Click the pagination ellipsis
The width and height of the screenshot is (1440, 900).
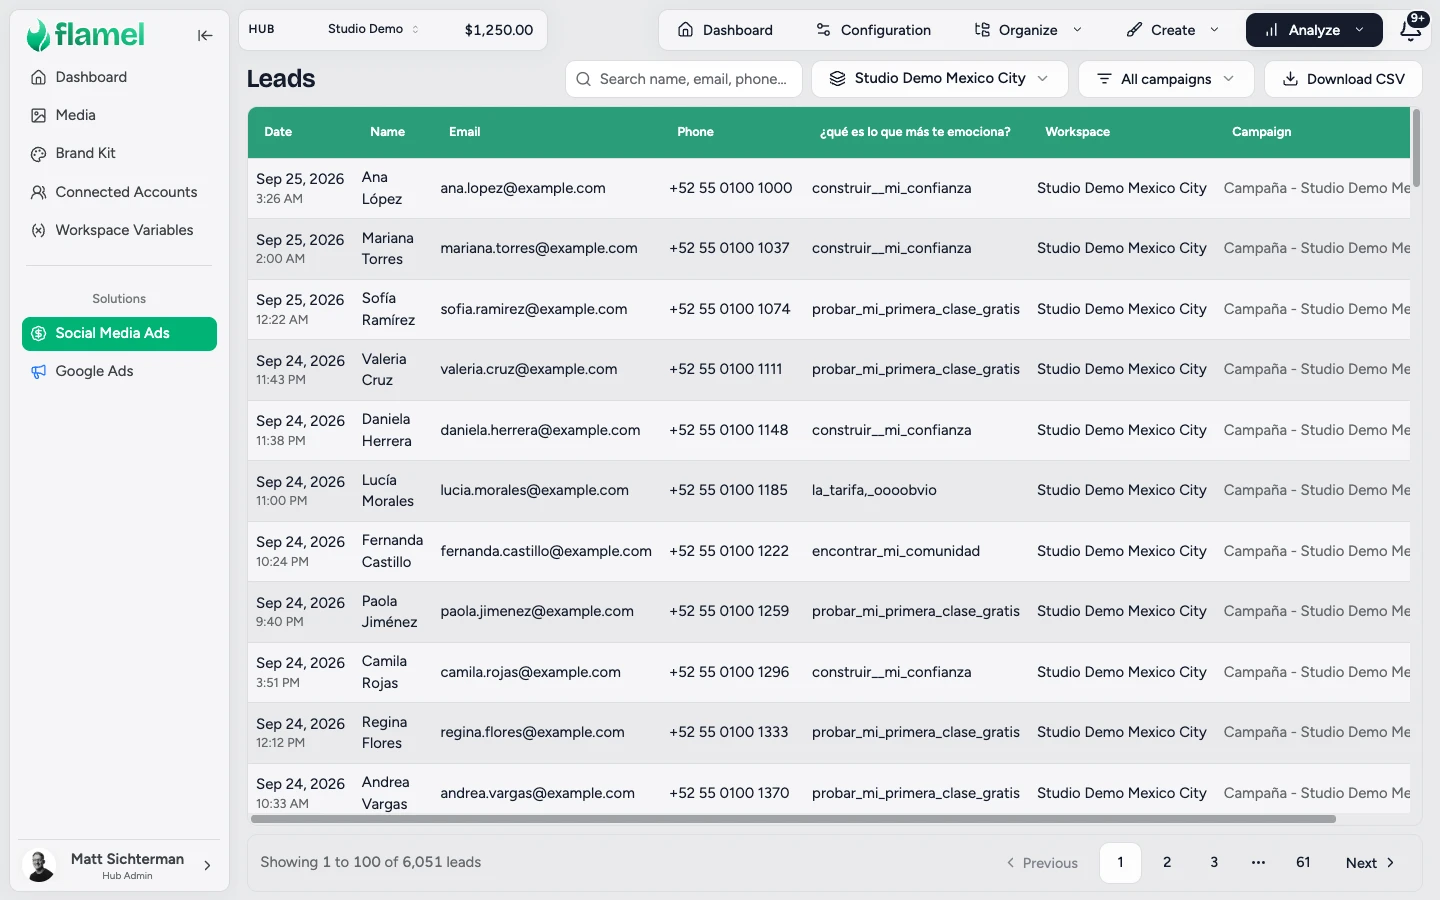point(1258,862)
